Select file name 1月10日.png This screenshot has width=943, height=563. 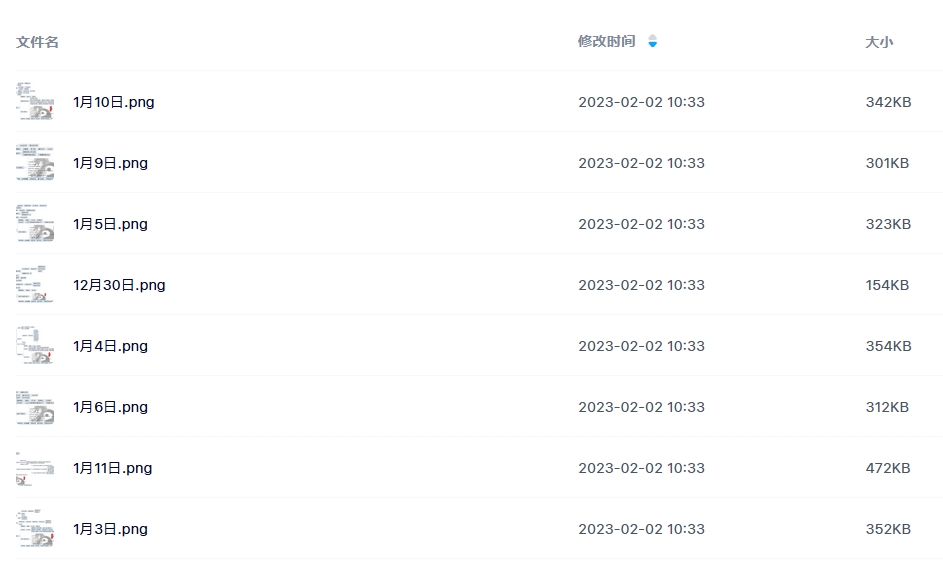pos(114,102)
